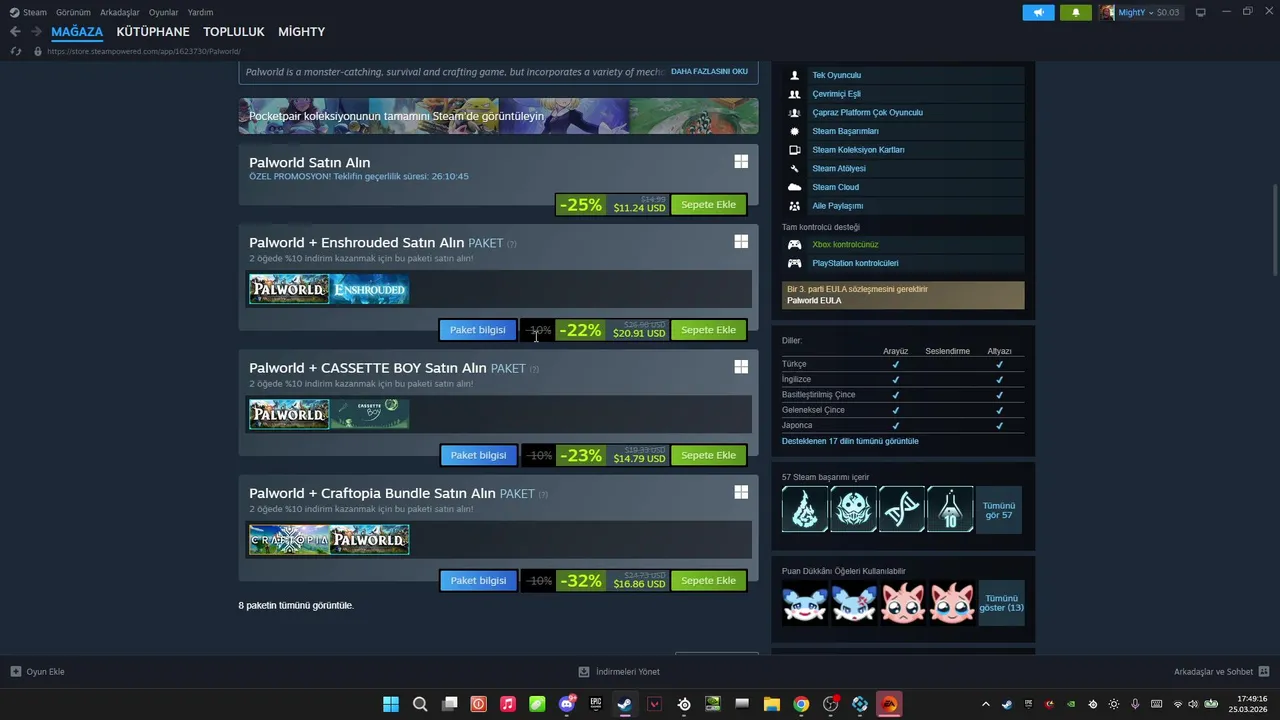The image size is (1280, 720).
Task: Switch to the TOPLULUK tab
Action: click(x=234, y=32)
